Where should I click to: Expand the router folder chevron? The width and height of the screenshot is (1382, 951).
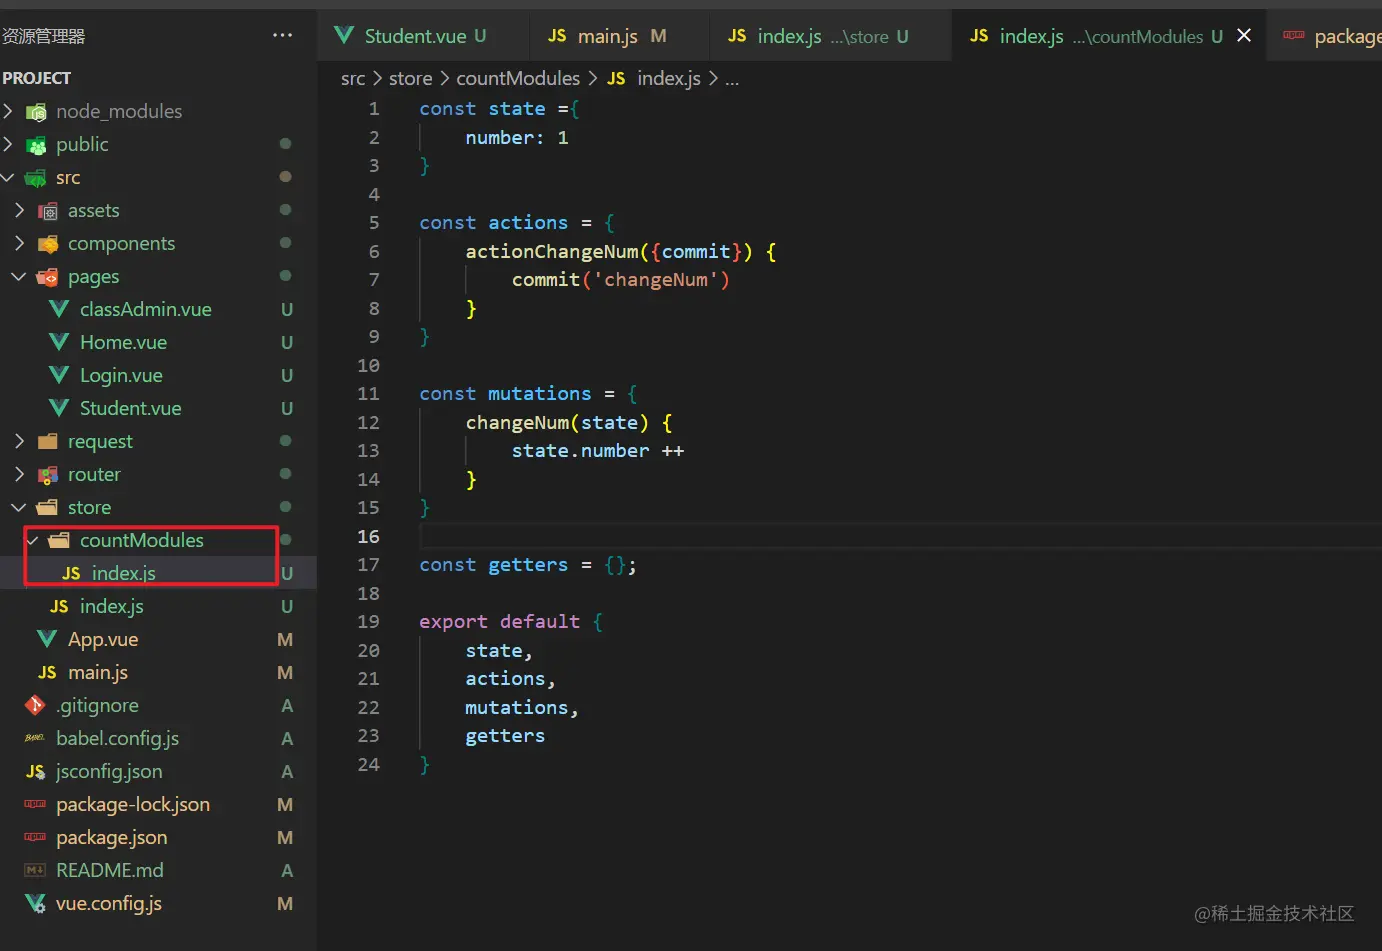19,474
